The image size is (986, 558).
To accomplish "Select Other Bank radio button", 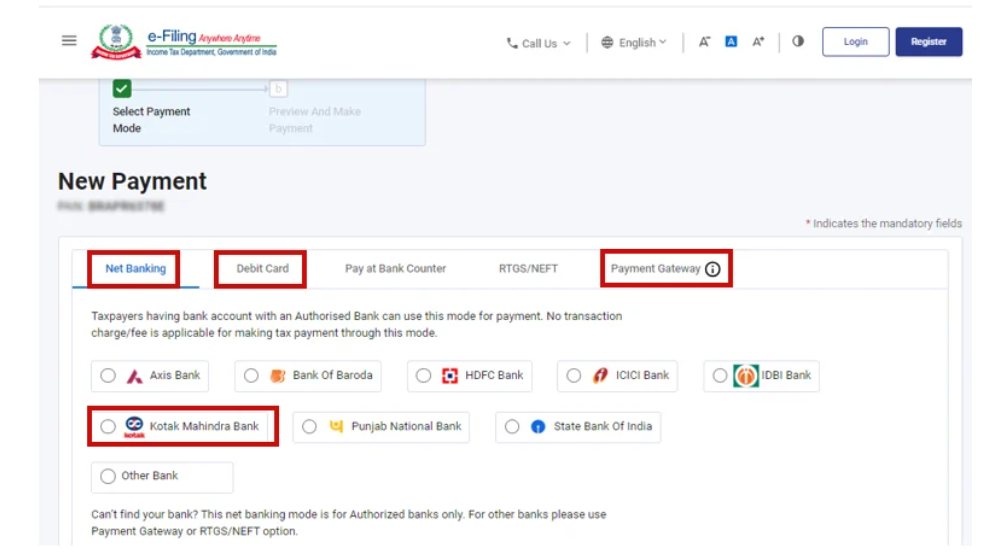I will tap(108, 476).
